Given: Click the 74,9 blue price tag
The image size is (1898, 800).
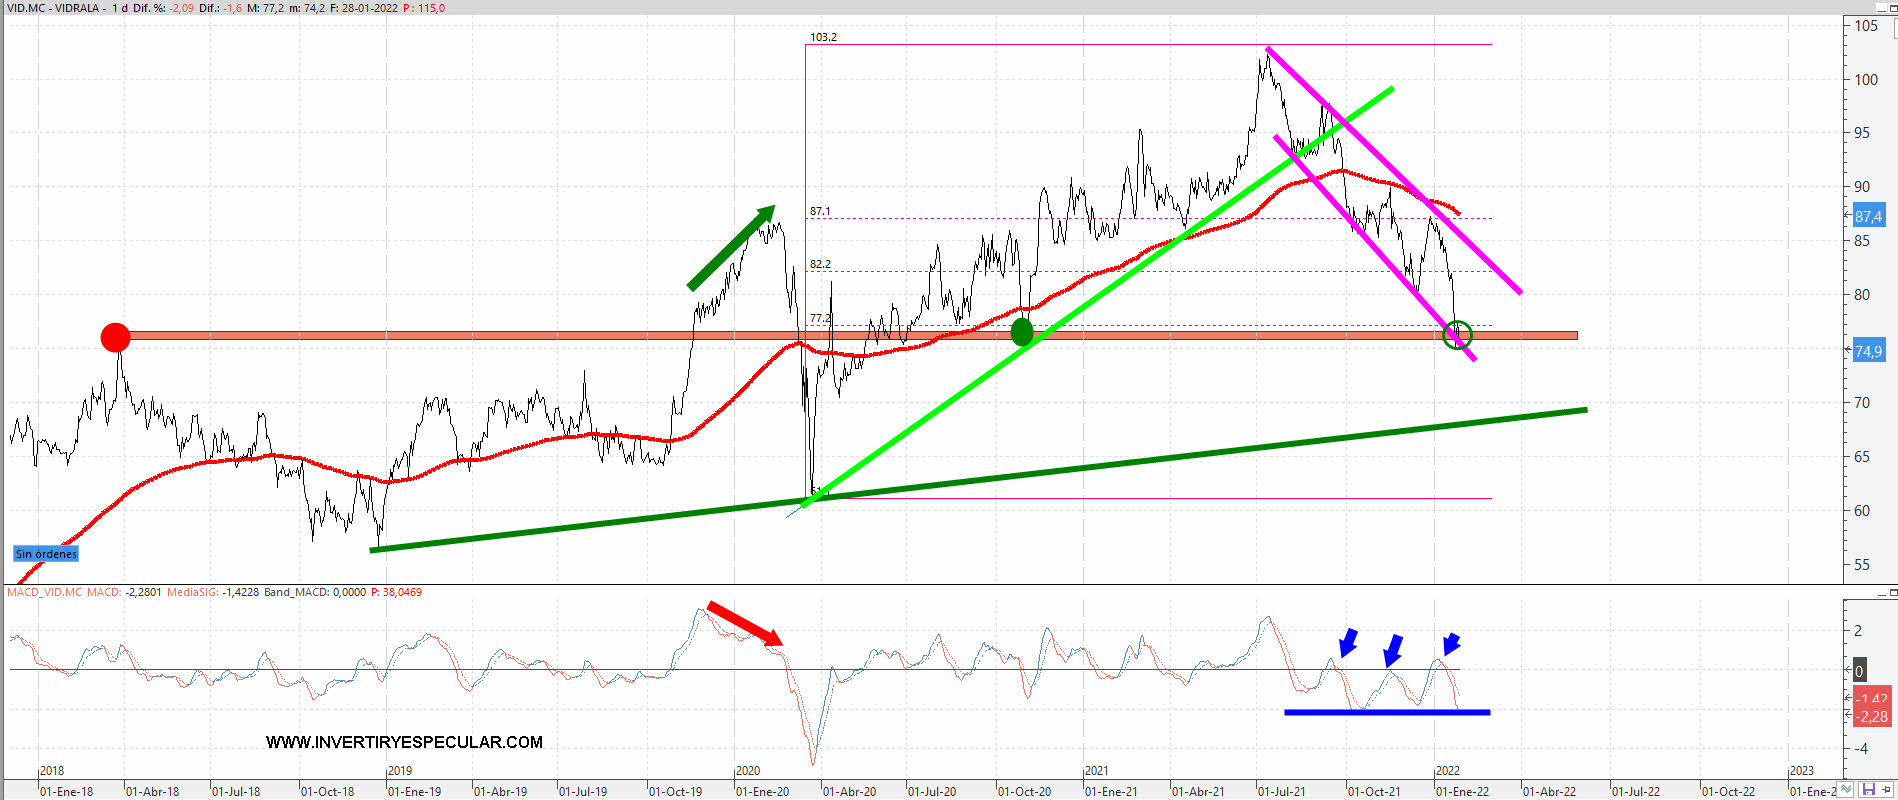Looking at the screenshot, I should 1867,351.
